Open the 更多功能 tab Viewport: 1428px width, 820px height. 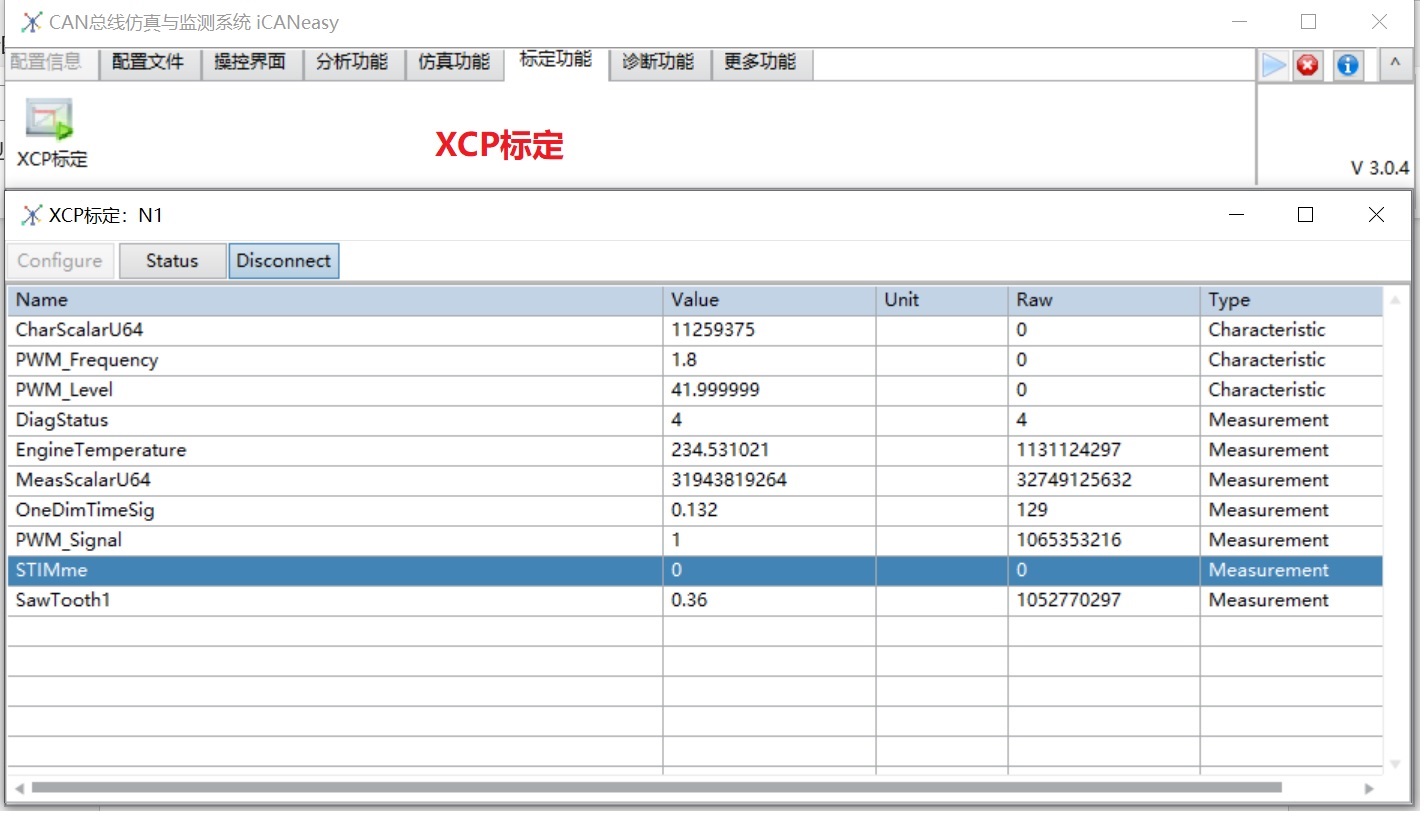click(x=760, y=62)
